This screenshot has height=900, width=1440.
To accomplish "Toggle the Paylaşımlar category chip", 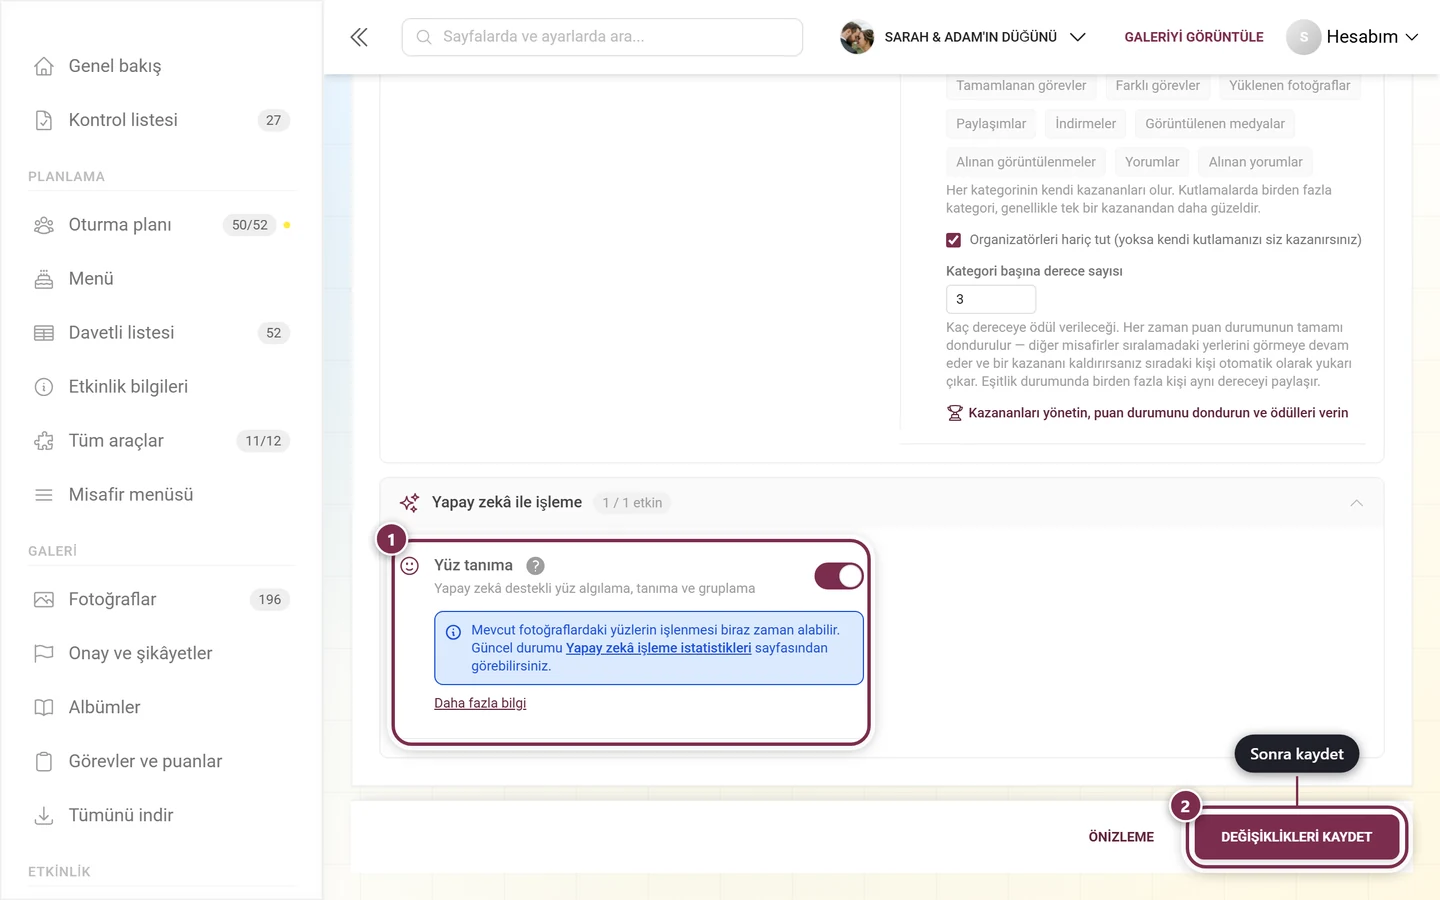I will click(991, 124).
